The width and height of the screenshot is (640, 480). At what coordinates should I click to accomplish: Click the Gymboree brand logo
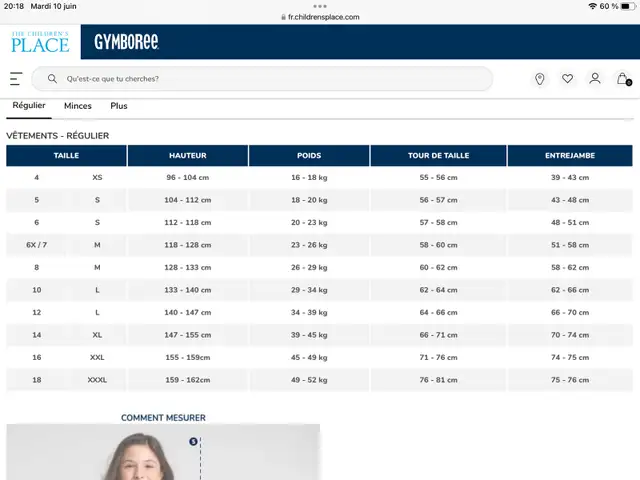[127, 42]
